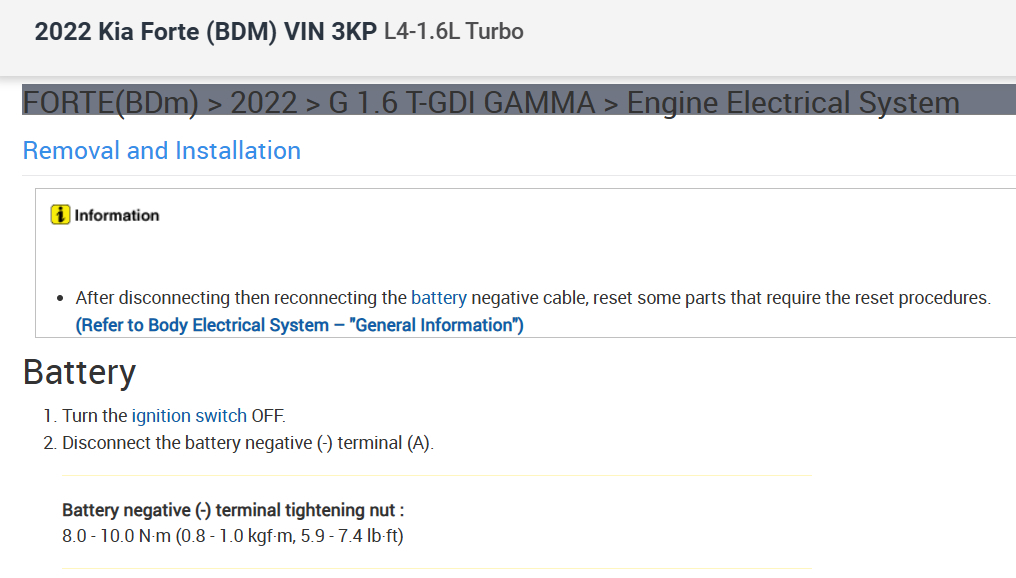Click the terminal tightening nut bold label
This screenshot has height=578, width=1016.
pyautogui.click(x=233, y=510)
